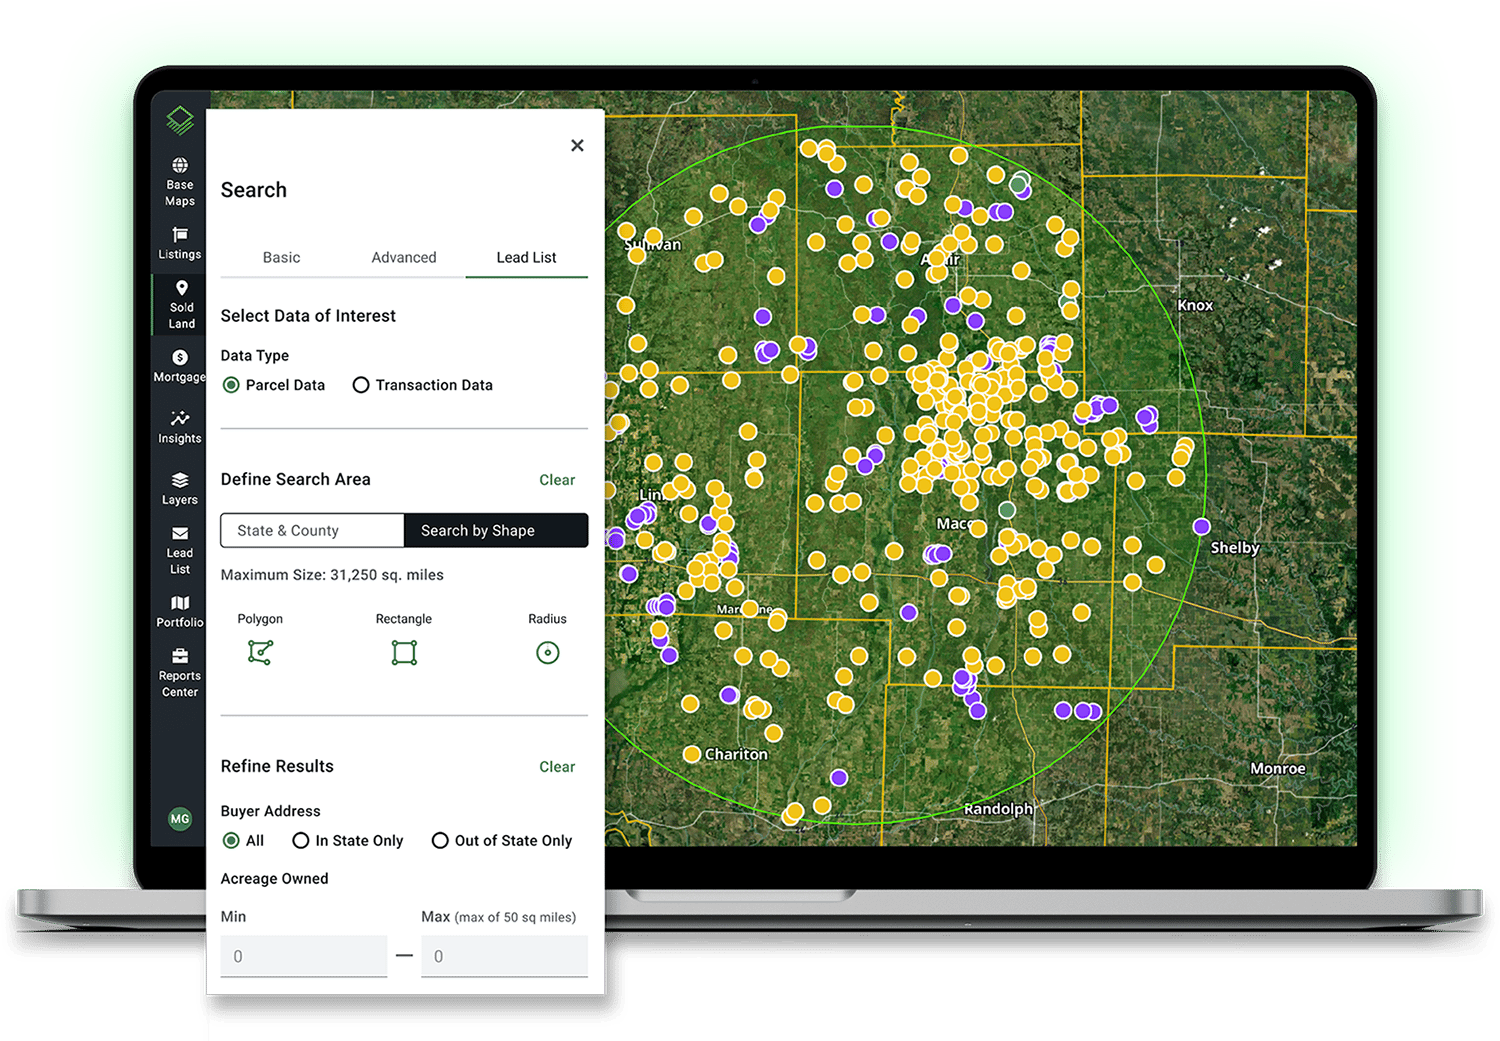Screen dimensions: 1500x1041
Task: Select Parcel Data radio button
Action: 231,385
